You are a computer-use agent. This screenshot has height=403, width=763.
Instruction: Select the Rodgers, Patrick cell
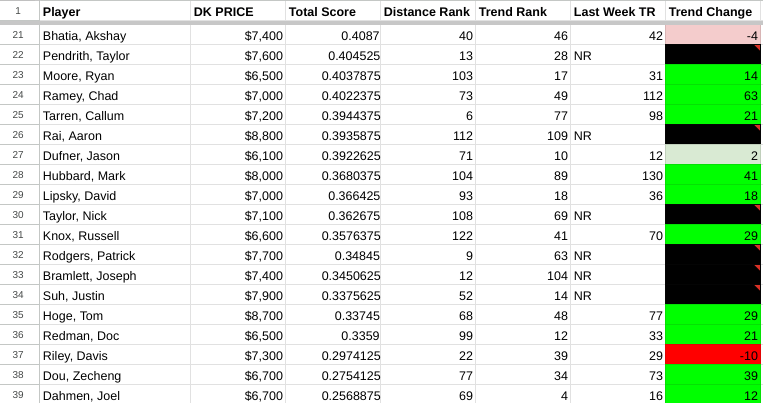(115, 255)
